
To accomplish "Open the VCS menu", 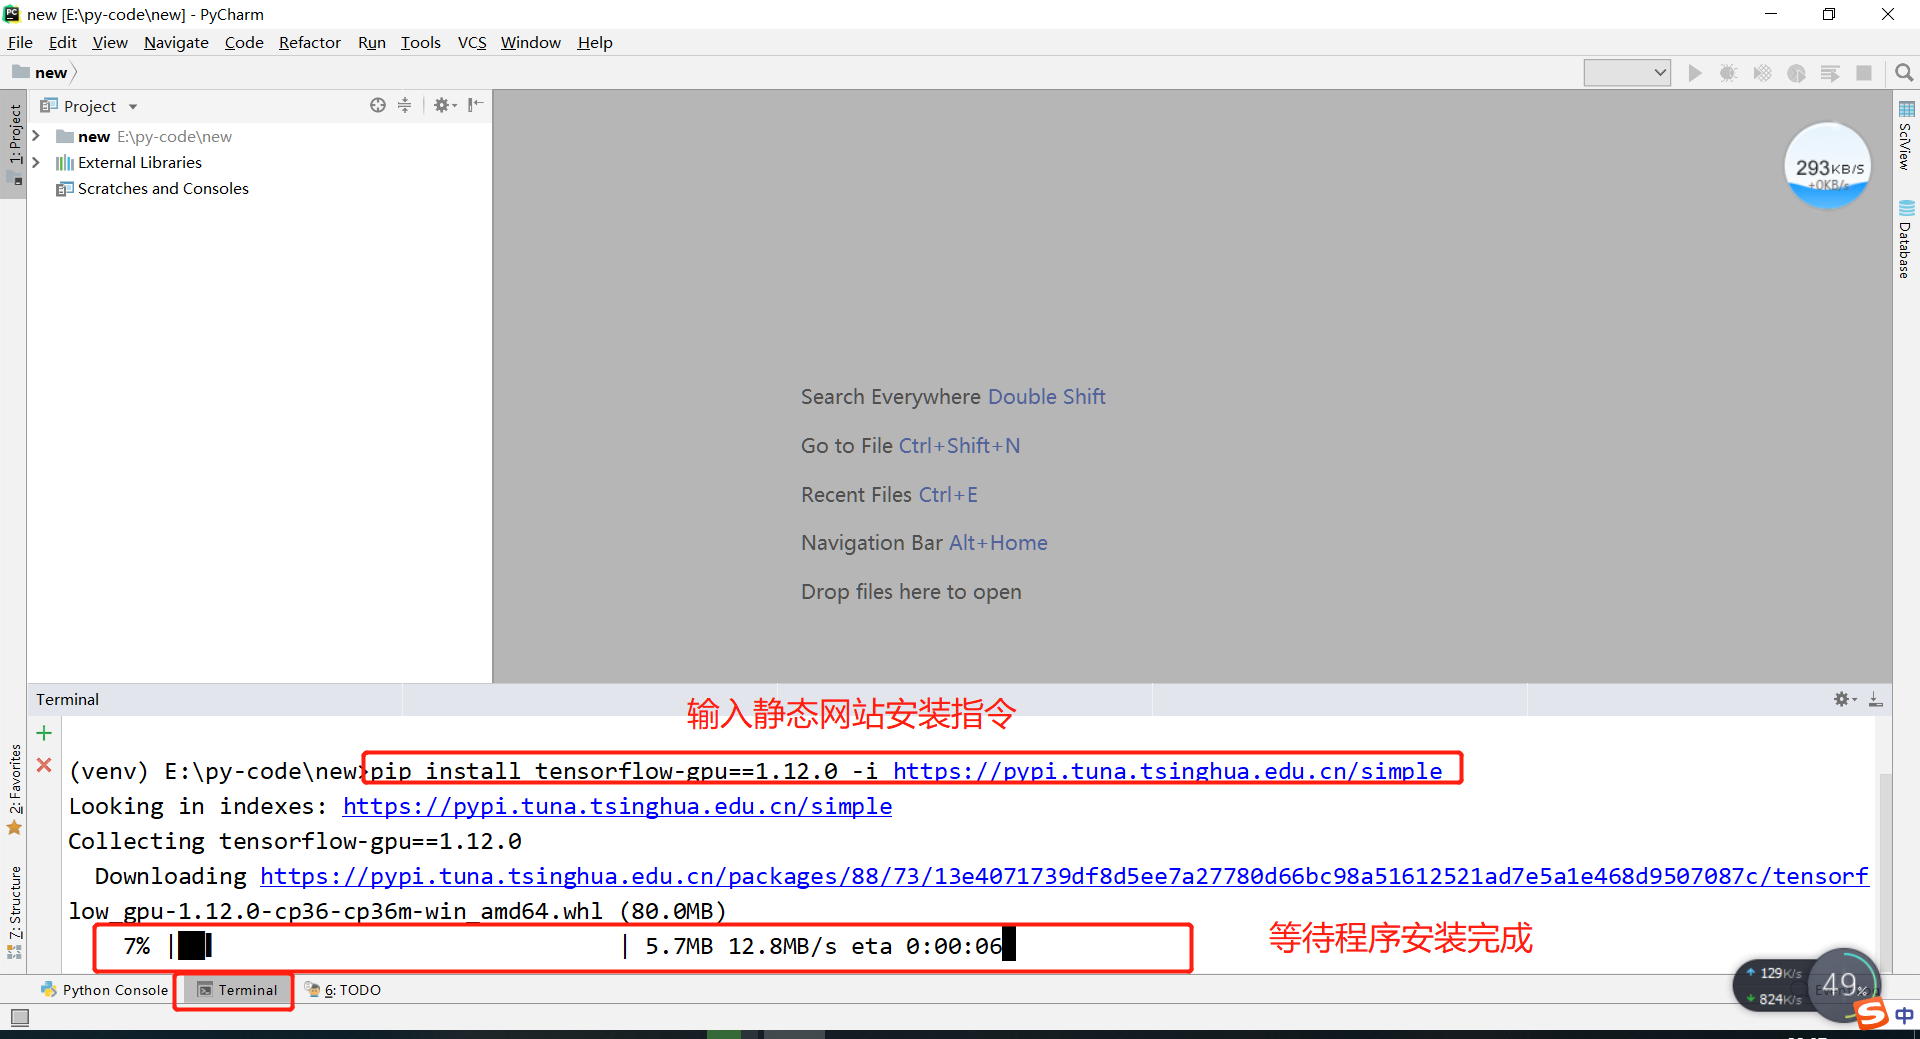I will 470,42.
